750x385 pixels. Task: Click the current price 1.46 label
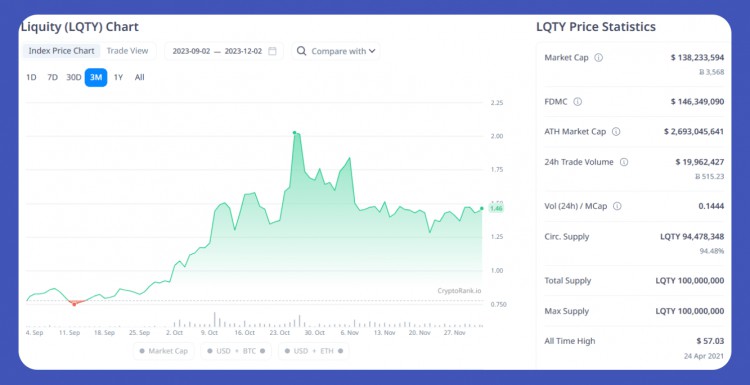[496, 209]
